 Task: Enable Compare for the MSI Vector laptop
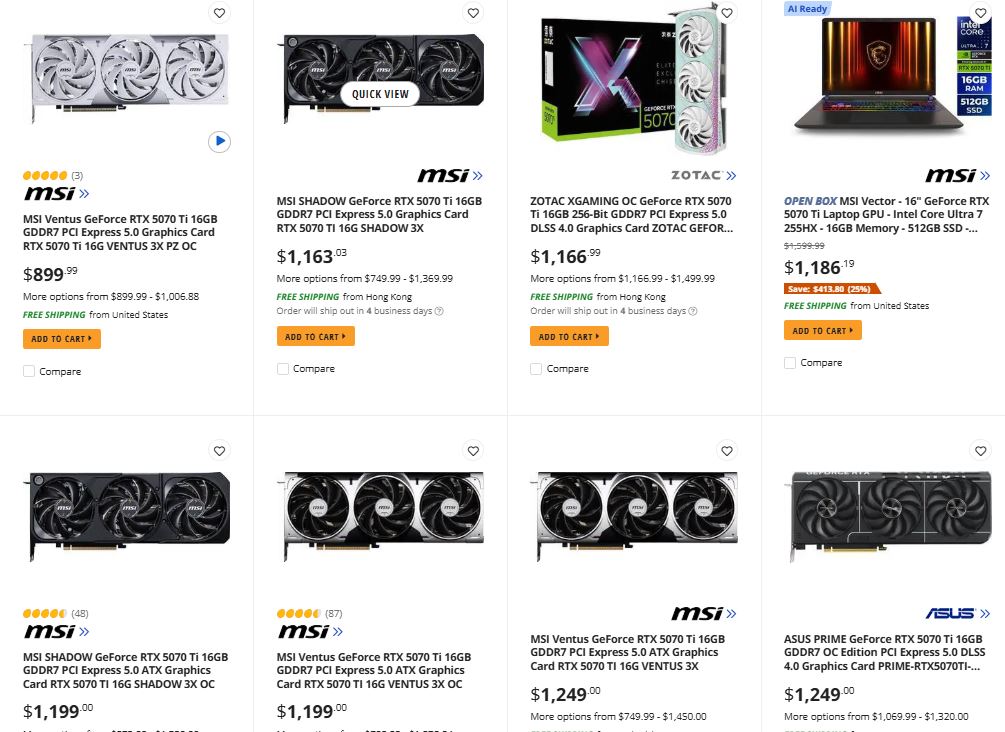[790, 363]
